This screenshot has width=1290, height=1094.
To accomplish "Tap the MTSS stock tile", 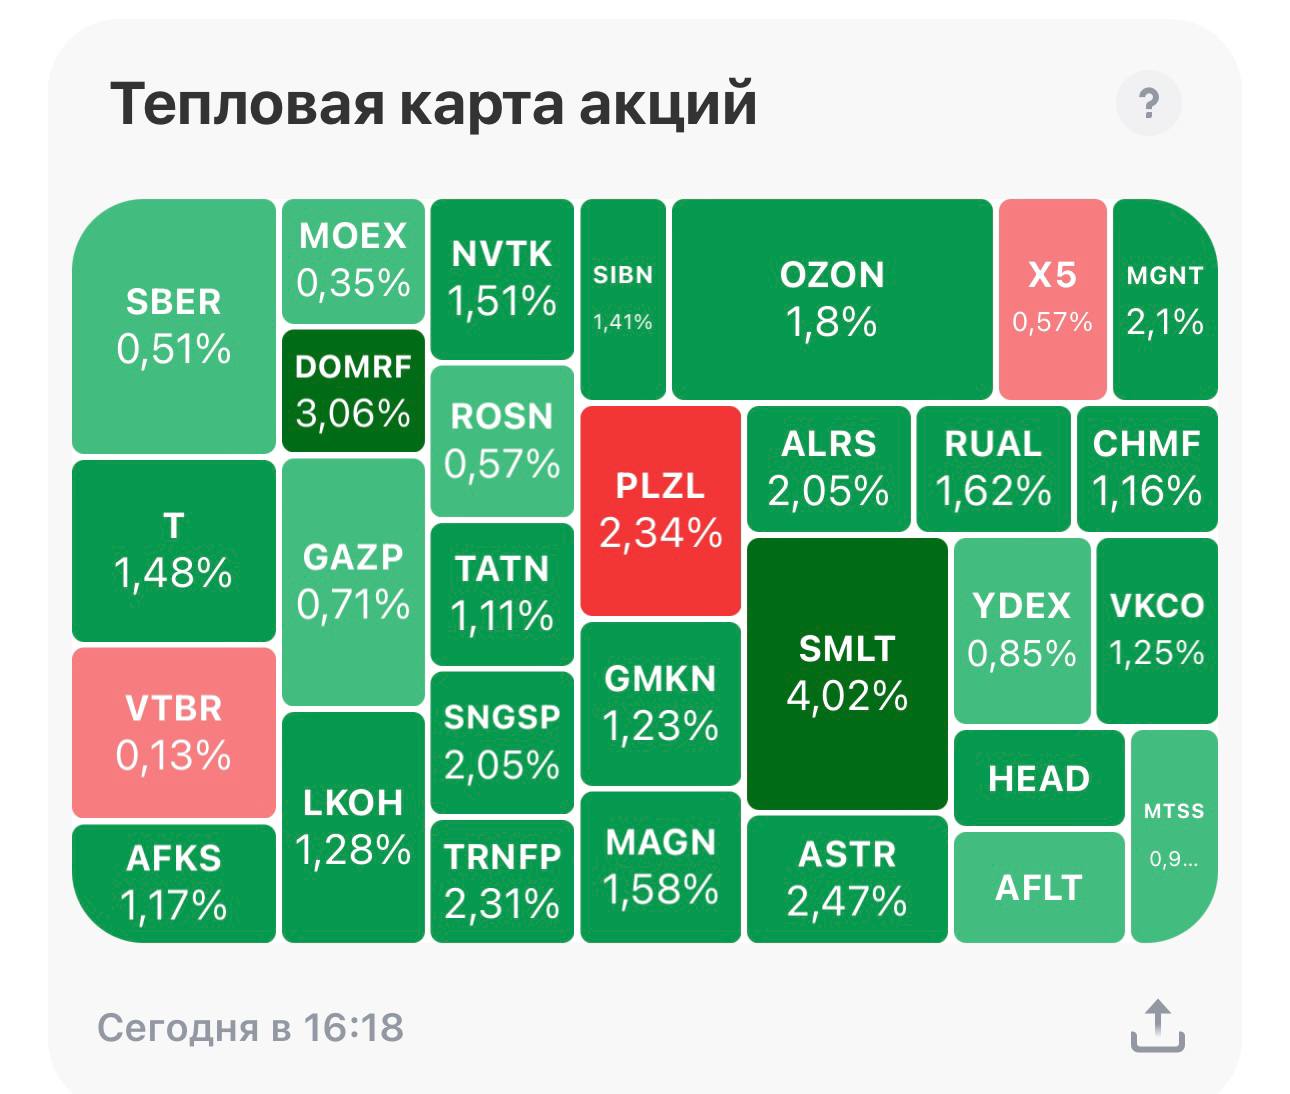I will [1174, 836].
